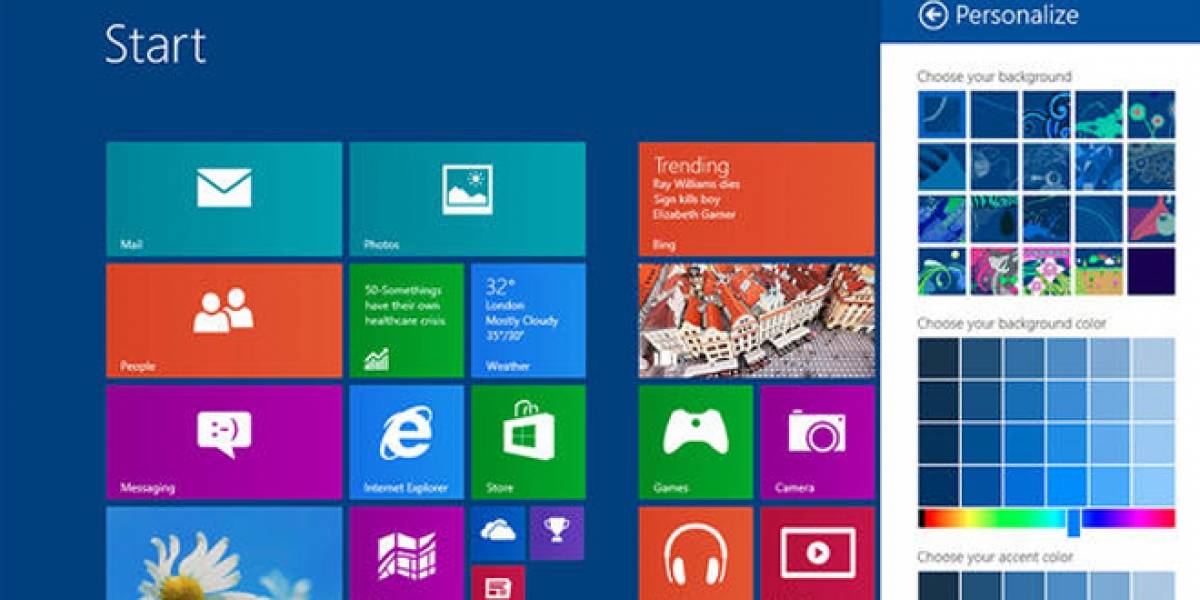
Task: Open the Photos tile
Action: 467,199
